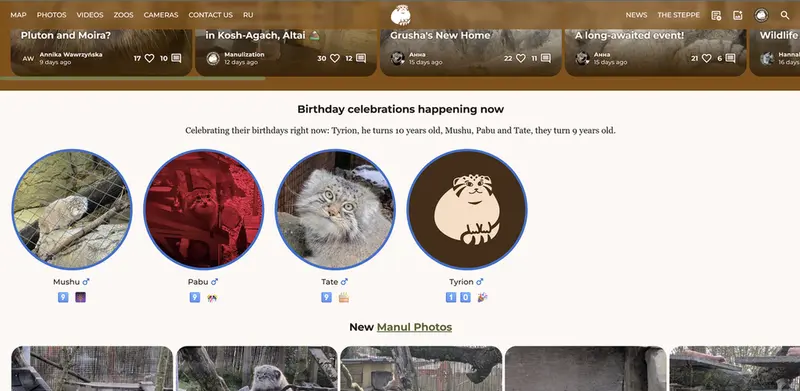The image size is (800, 391).
Task: Open Pabu's circular profile photo
Action: 204,209
